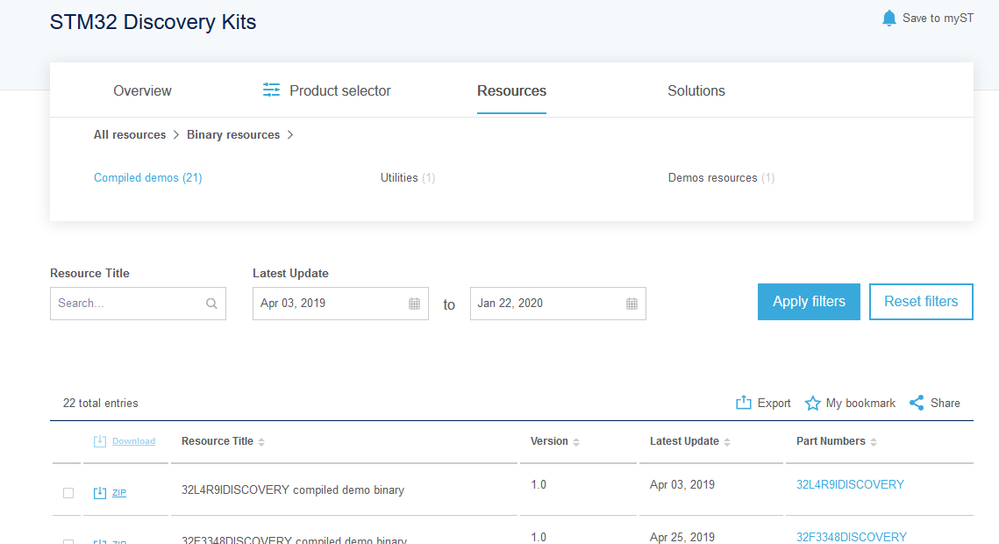Click the Save to myST bell icon
The image size is (999, 544).
[x=889, y=18]
